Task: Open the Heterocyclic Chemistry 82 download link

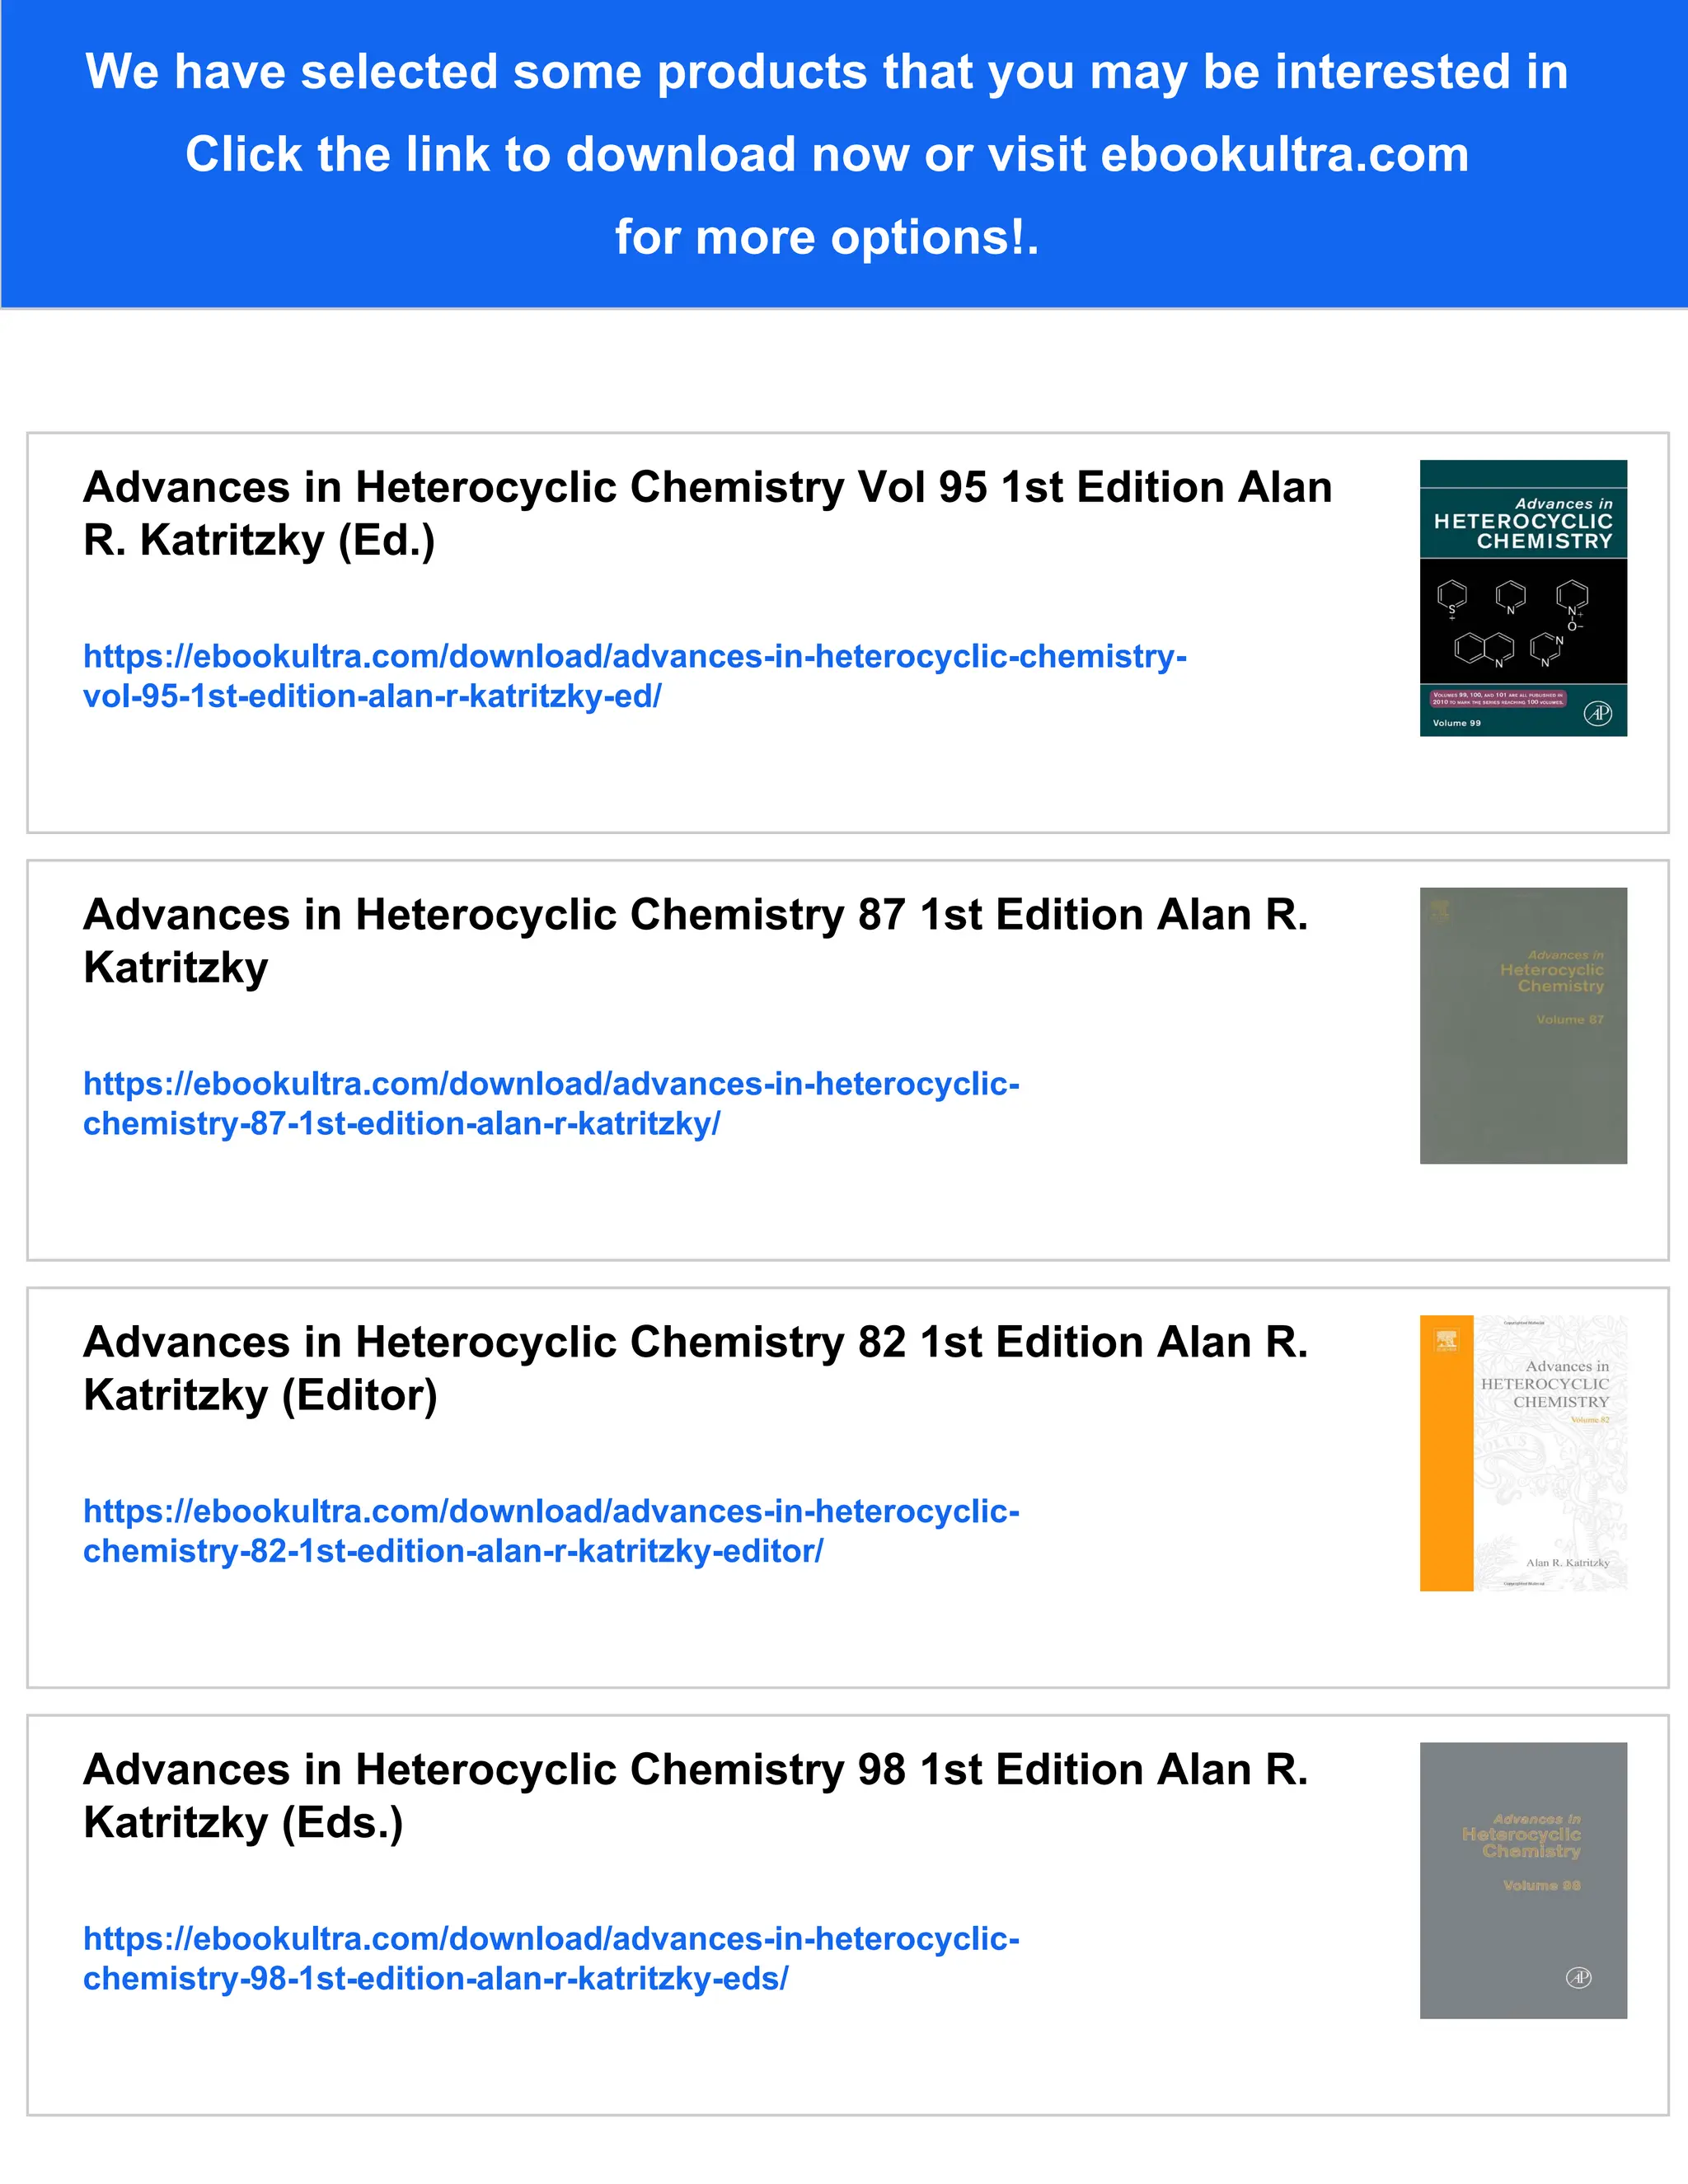Action: [x=551, y=1531]
